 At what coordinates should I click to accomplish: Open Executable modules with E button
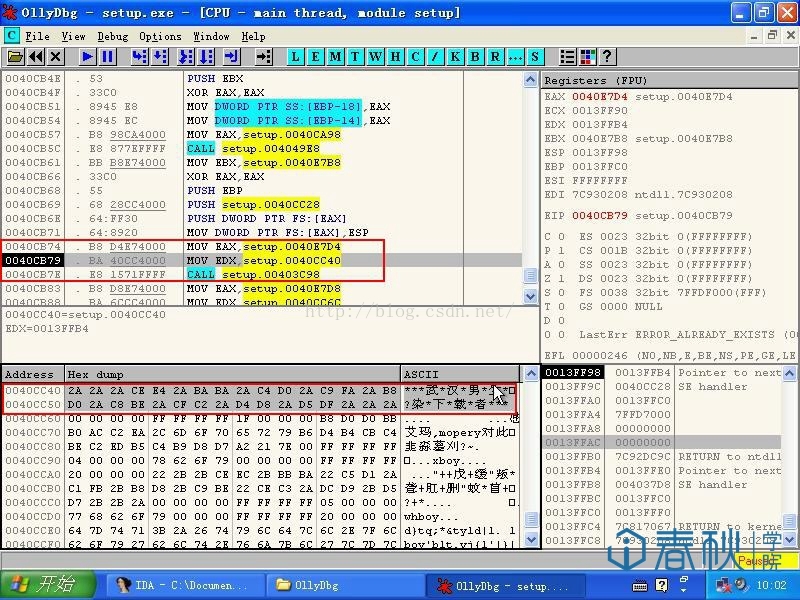pos(315,56)
